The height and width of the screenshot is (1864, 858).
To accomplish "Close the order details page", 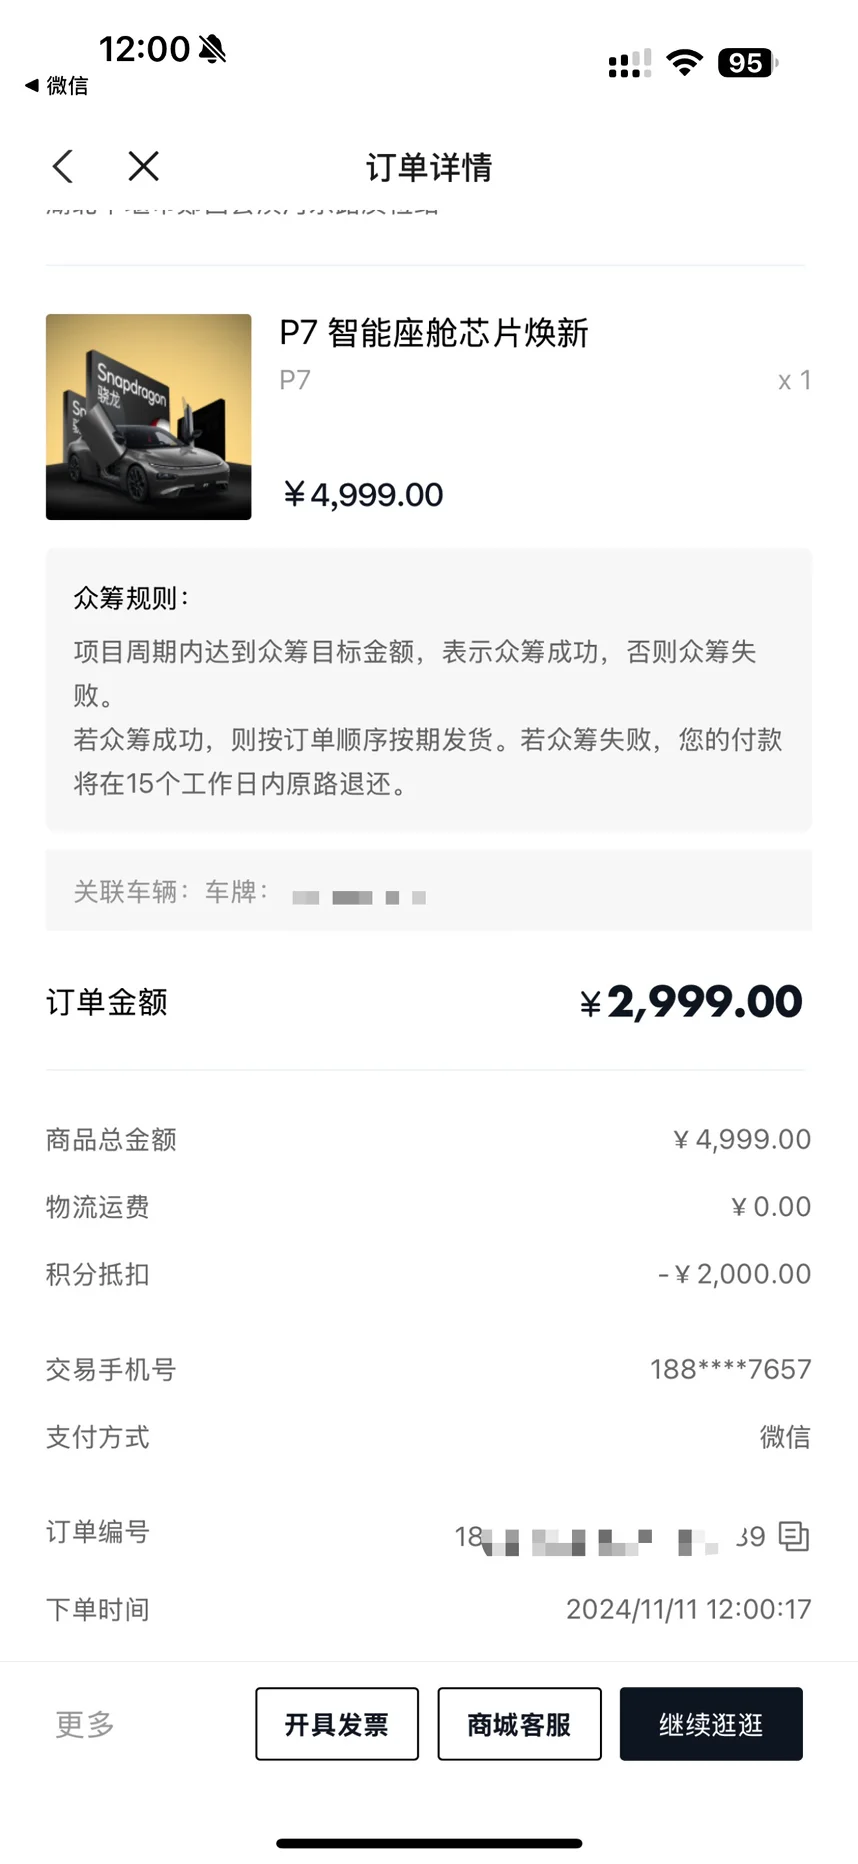I will [144, 167].
